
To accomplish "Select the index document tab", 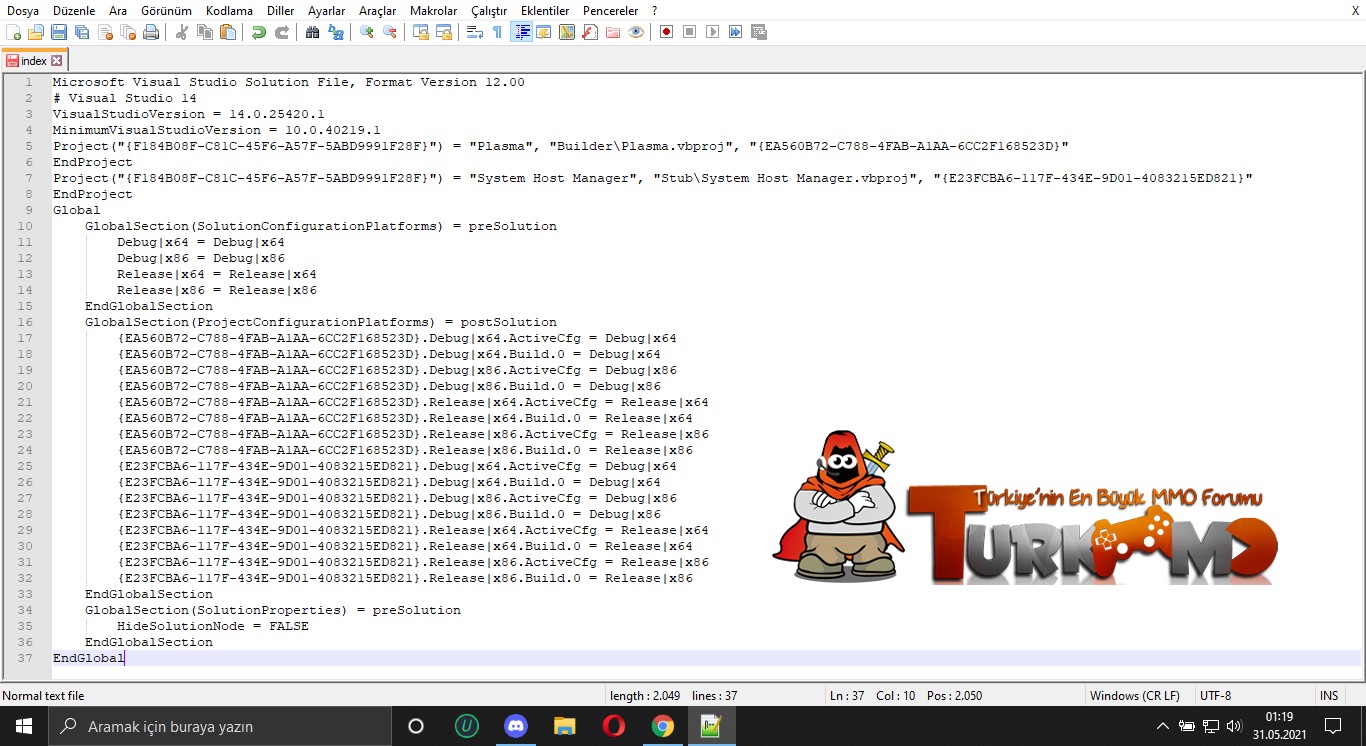I will 34,61.
